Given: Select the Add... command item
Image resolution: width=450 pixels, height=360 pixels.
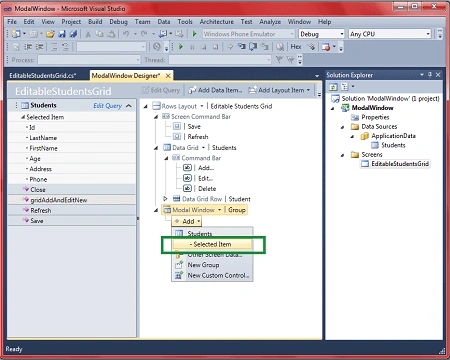Looking at the screenshot, I should (x=206, y=168).
